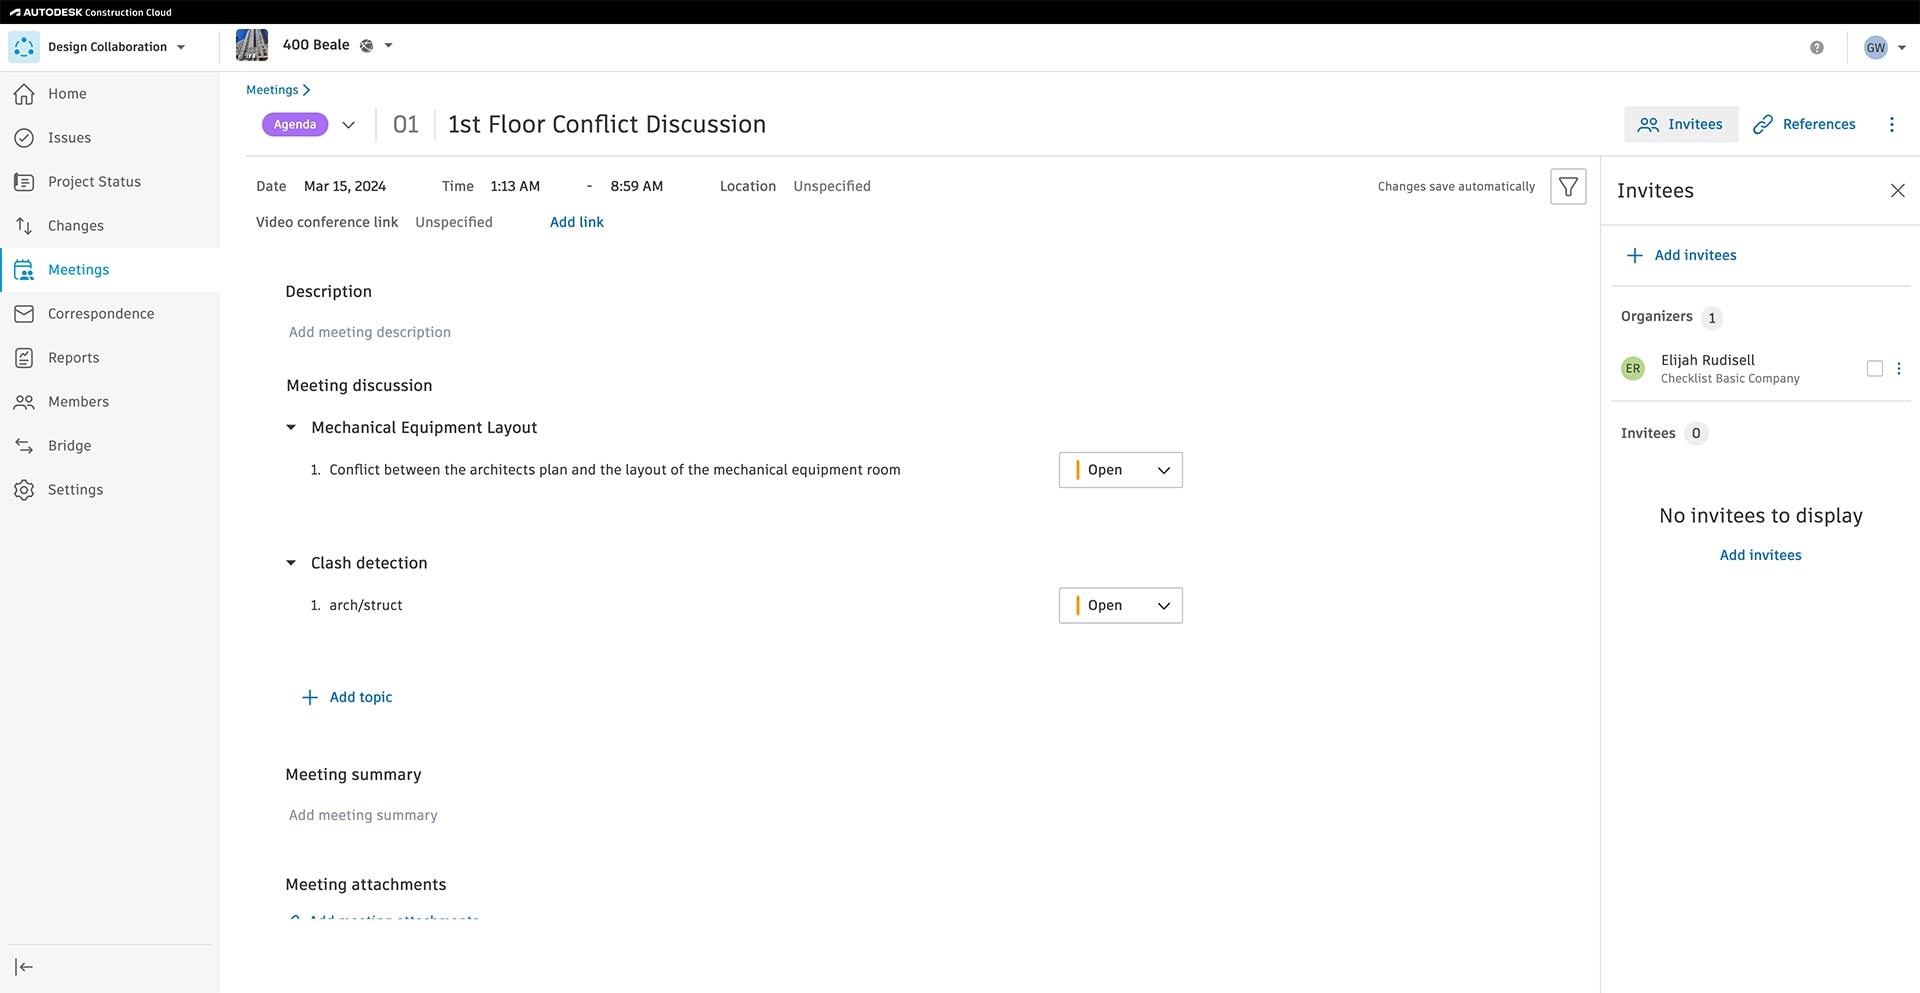Open the help question mark icon
This screenshot has height=993, width=1920.
tap(1816, 47)
